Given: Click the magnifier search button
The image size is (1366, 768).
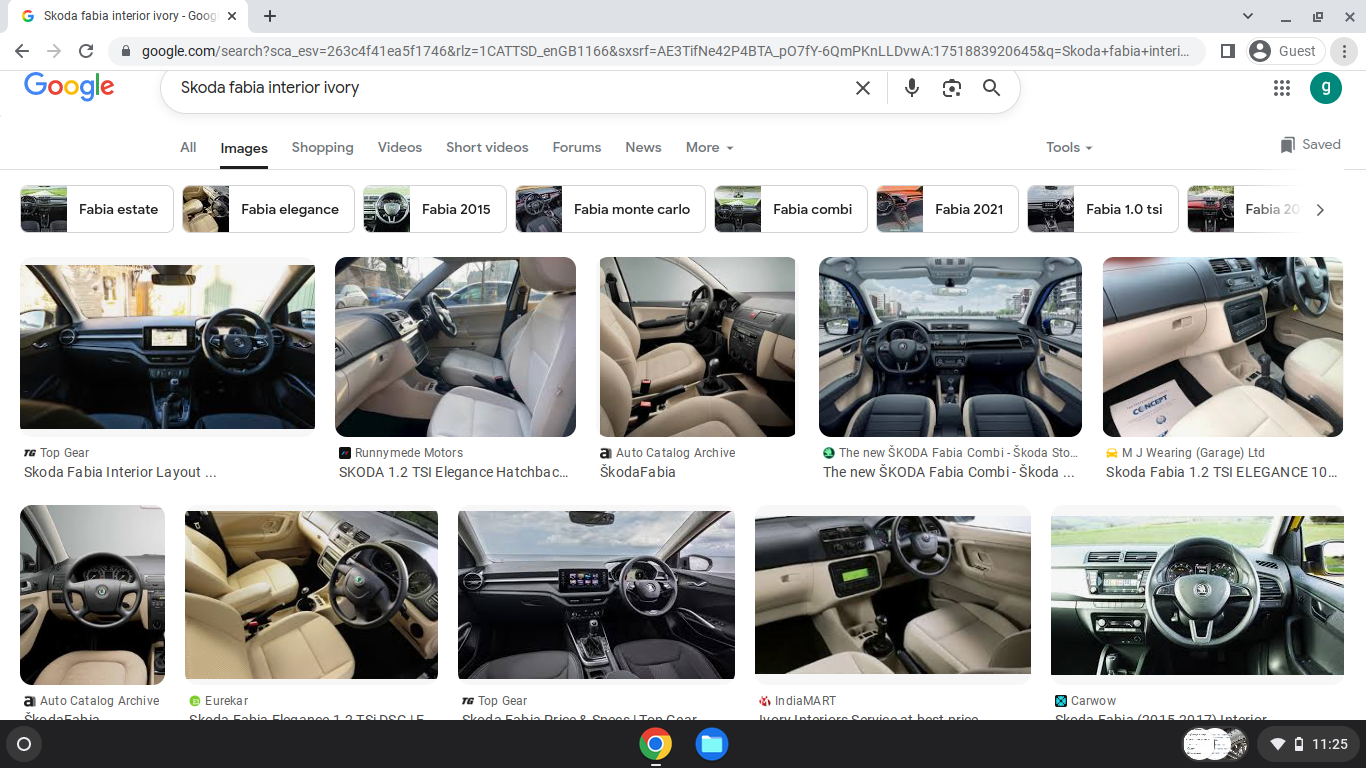Looking at the screenshot, I should pyautogui.click(x=991, y=88).
